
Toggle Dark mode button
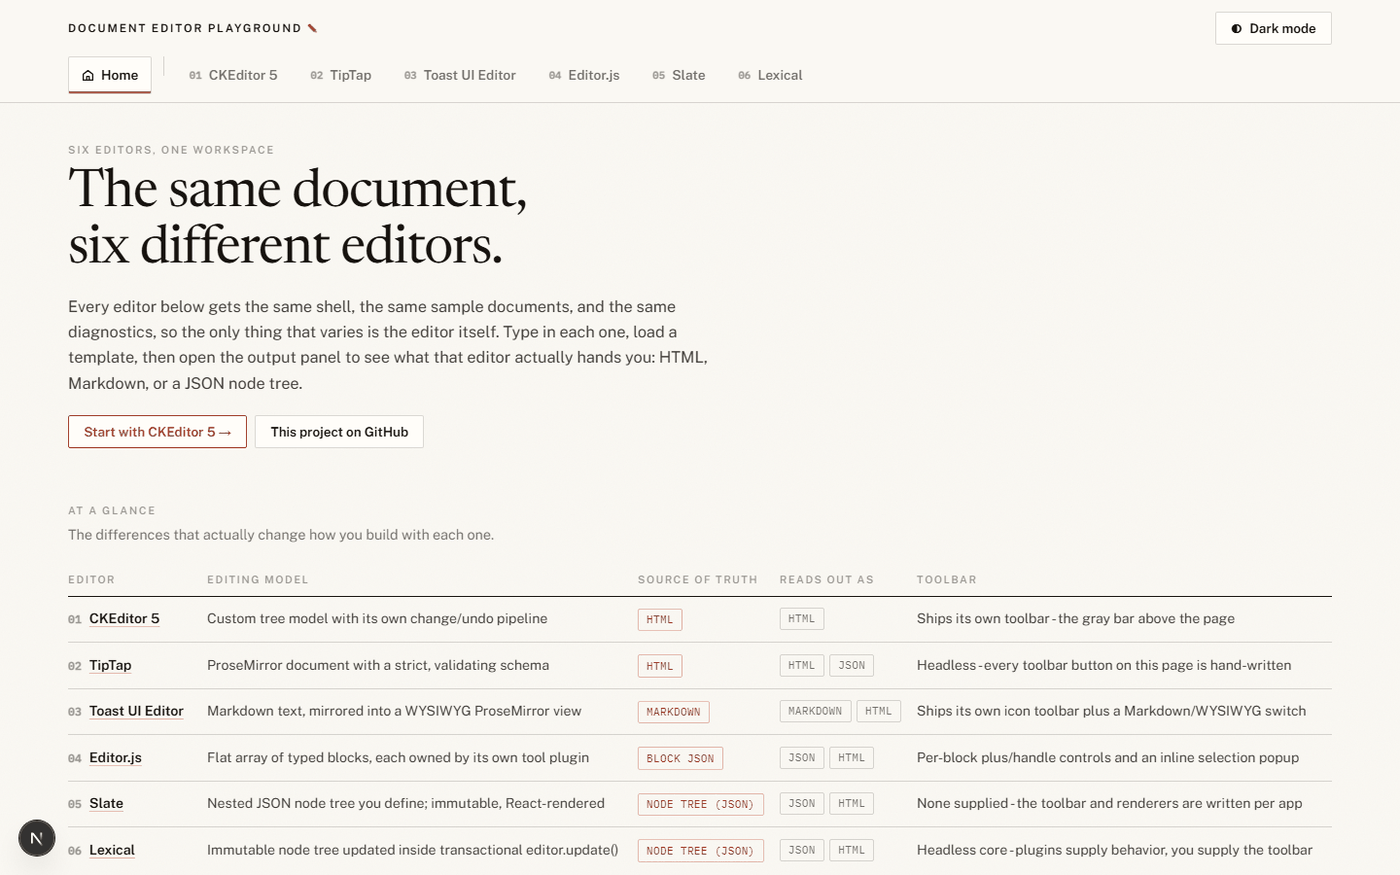1273,28
